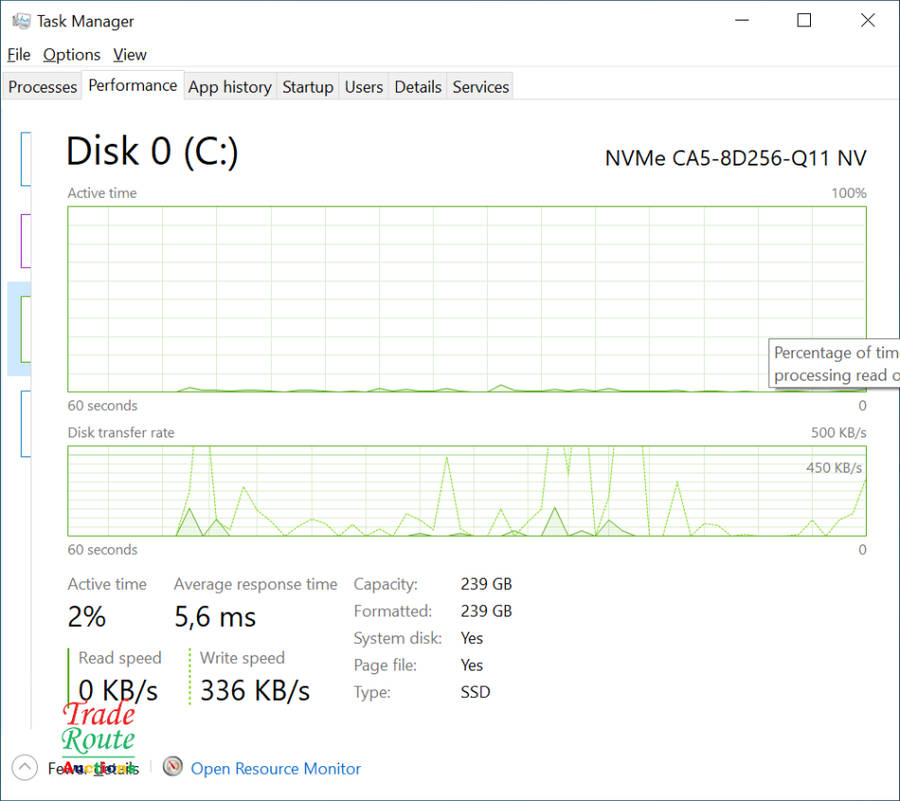The image size is (900, 801).
Task: Switch to the Processes tab
Action: click(42, 87)
